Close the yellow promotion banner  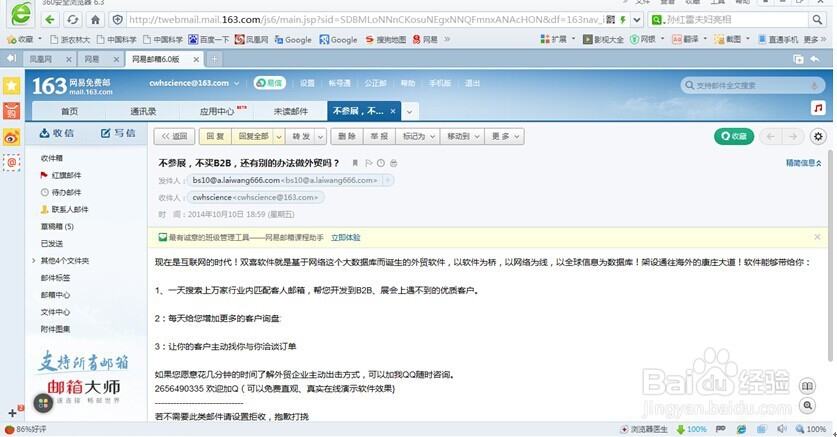(x=817, y=237)
